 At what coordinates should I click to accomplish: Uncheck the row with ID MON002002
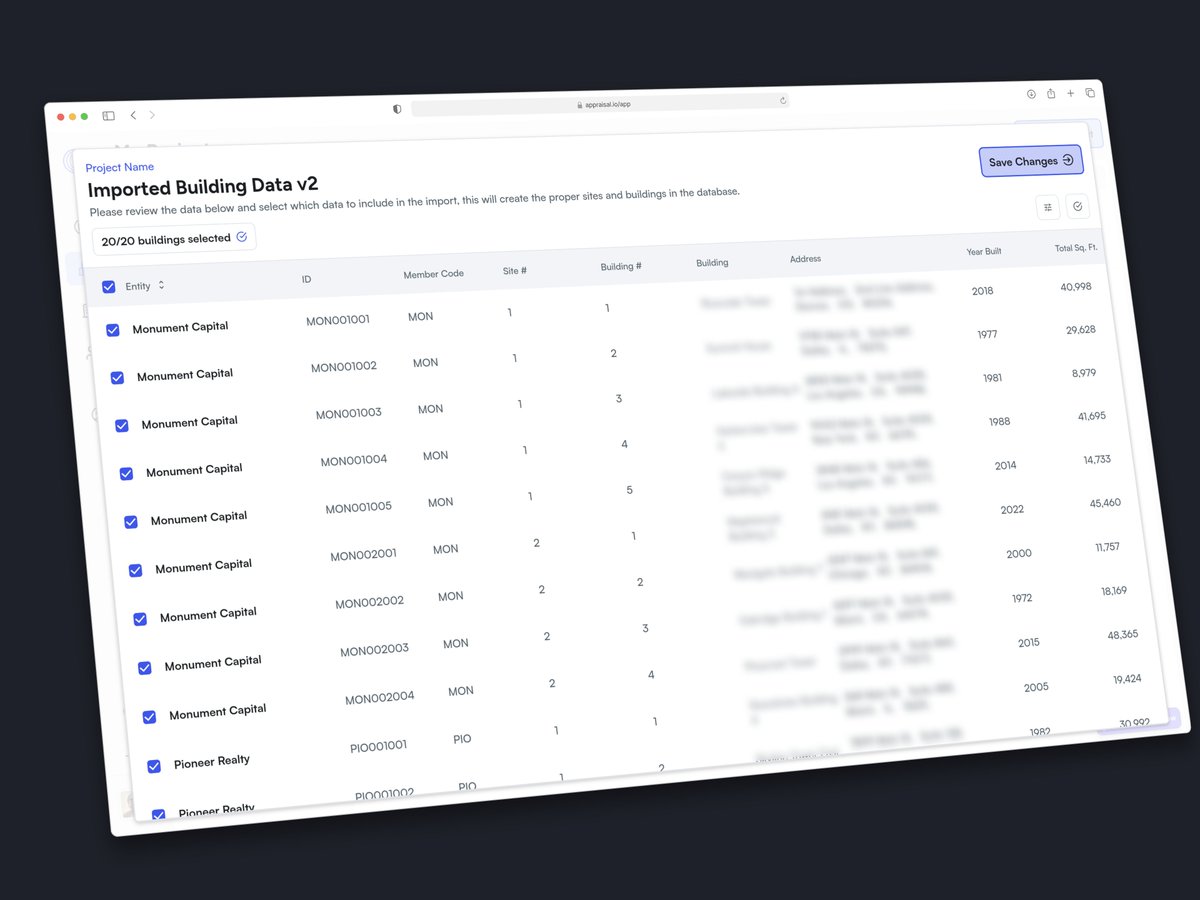(x=140, y=619)
